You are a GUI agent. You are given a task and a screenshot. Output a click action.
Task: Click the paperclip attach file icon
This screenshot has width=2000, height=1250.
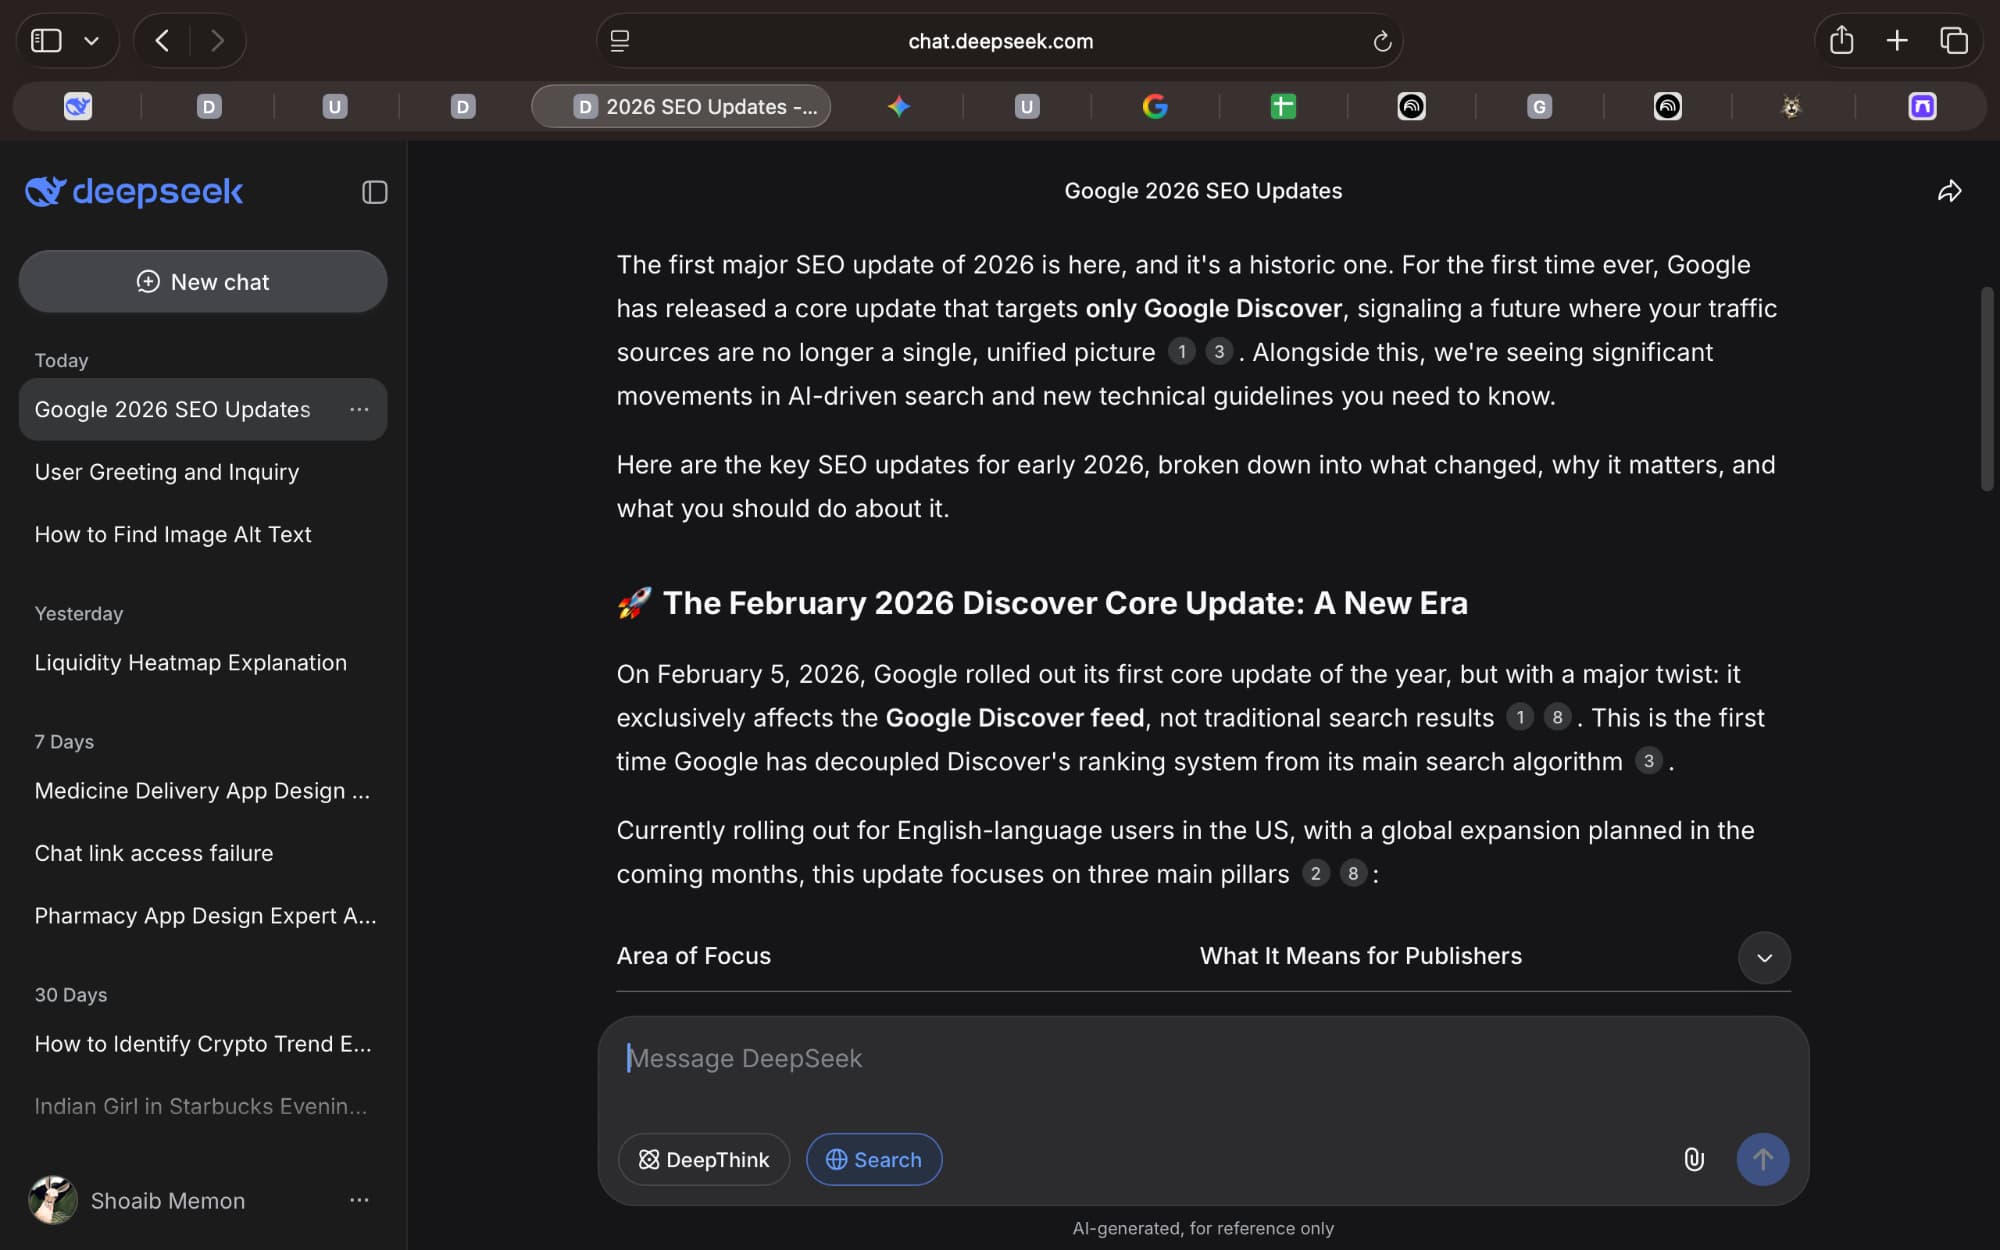pyautogui.click(x=1693, y=1159)
